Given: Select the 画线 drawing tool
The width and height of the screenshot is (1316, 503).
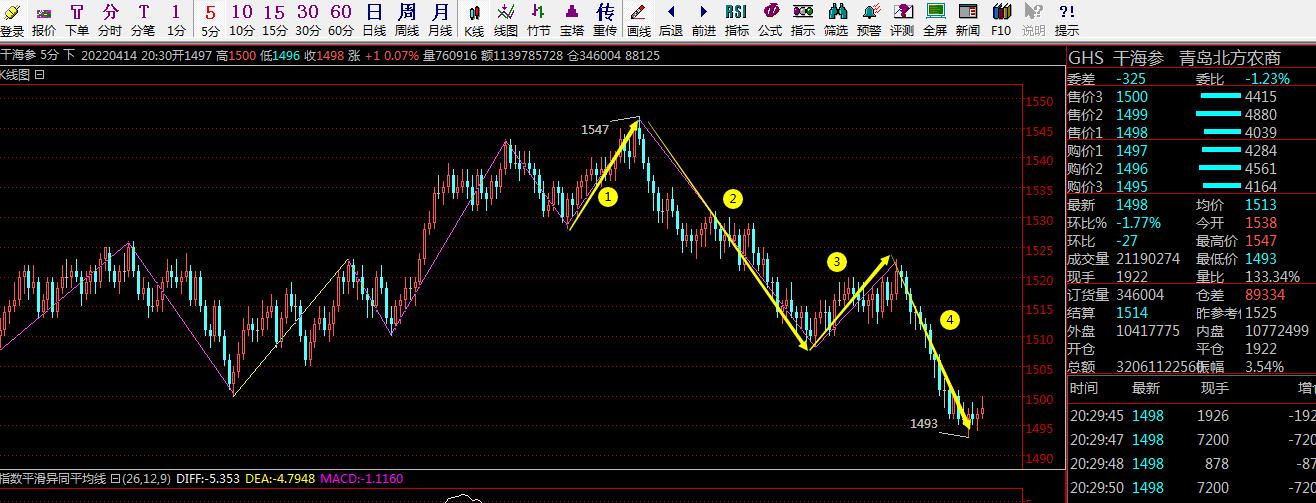Looking at the screenshot, I should [638, 18].
